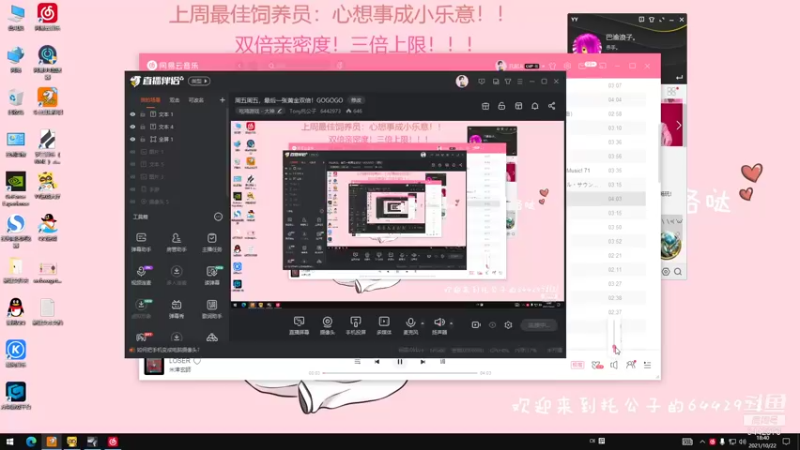Toggle visibility of layer 全屏 1

pyautogui.click(x=133, y=139)
